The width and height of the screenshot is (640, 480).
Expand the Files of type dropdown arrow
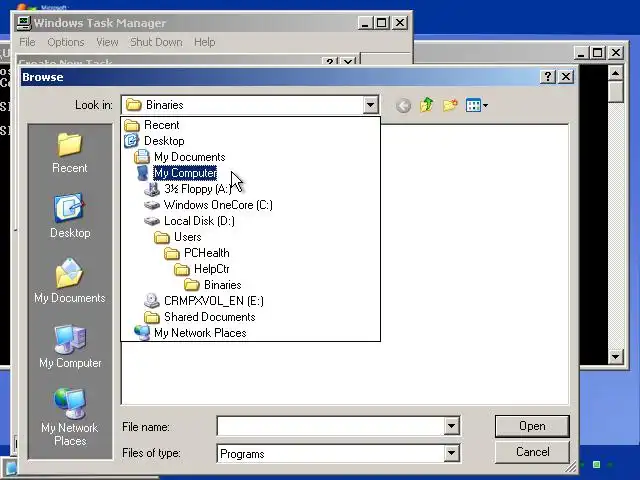tap(451, 453)
